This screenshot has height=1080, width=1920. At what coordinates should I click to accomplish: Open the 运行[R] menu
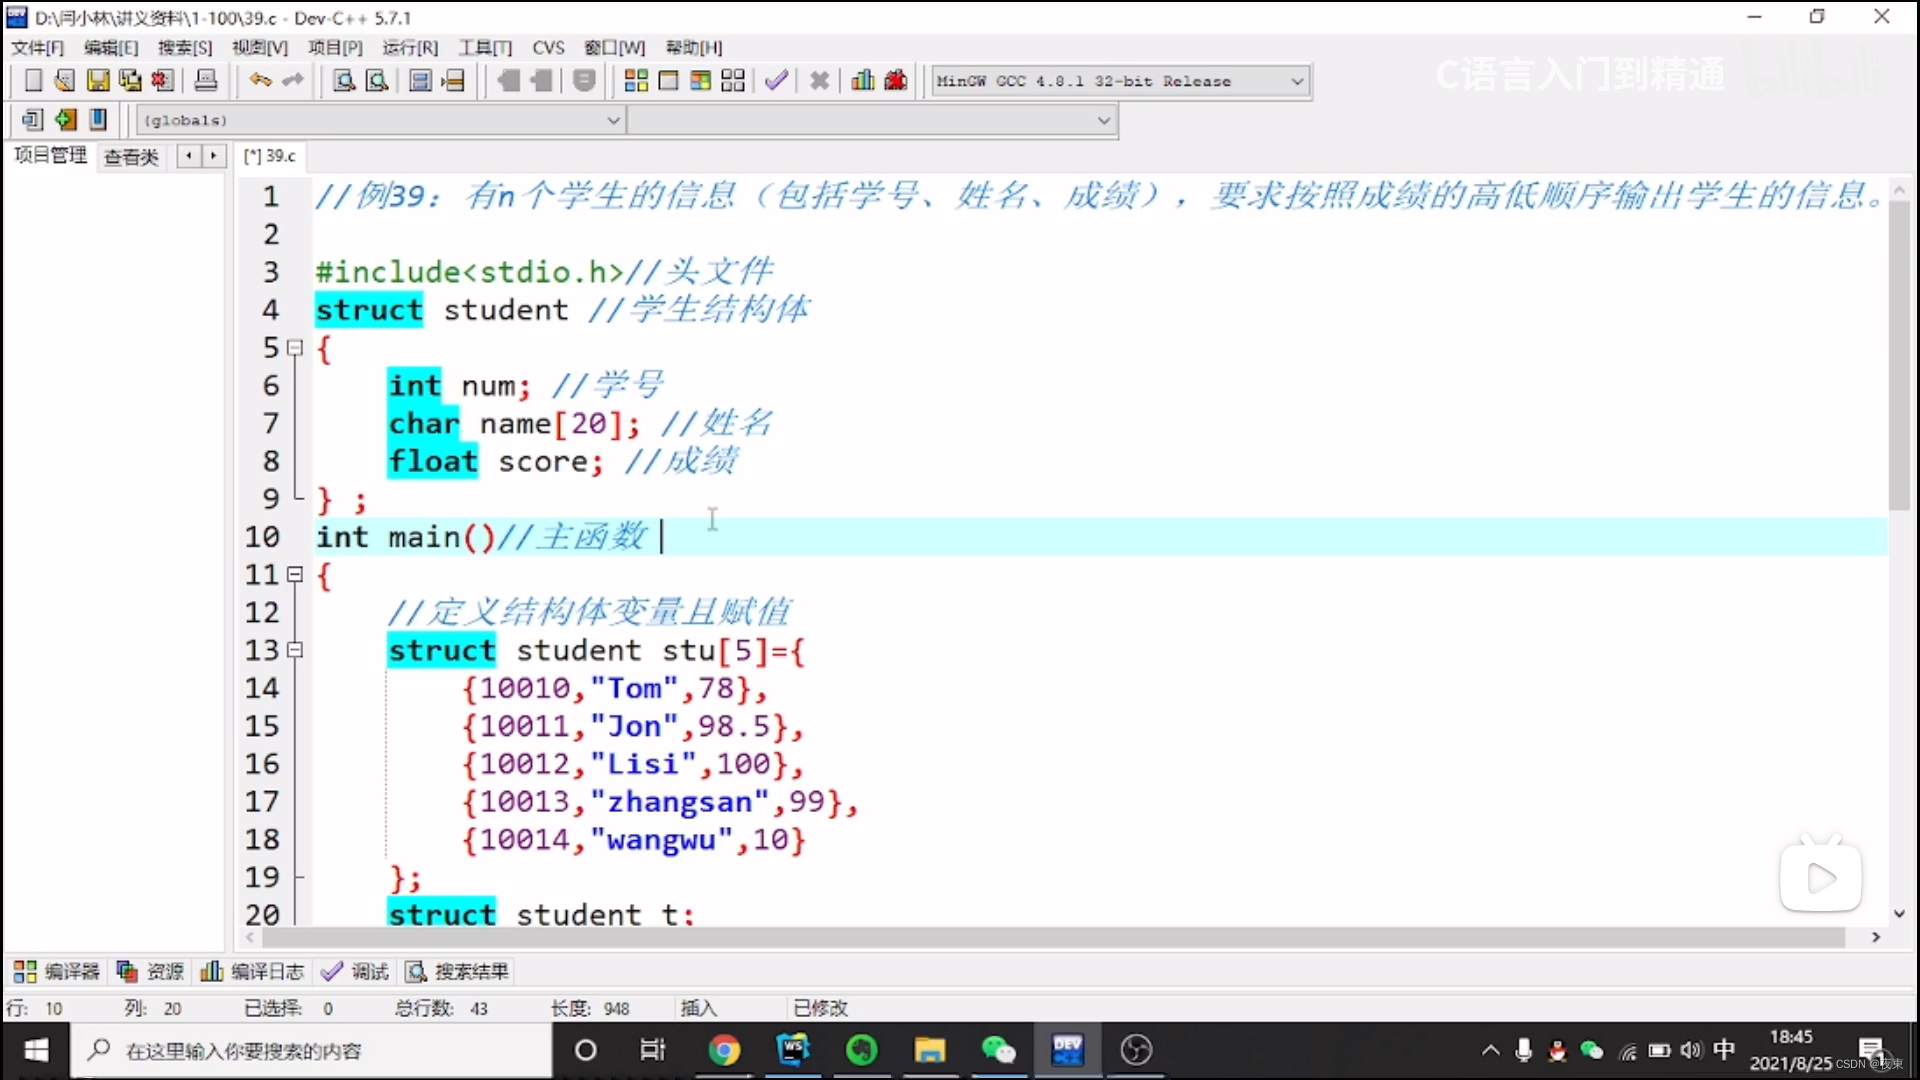coord(410,48)
